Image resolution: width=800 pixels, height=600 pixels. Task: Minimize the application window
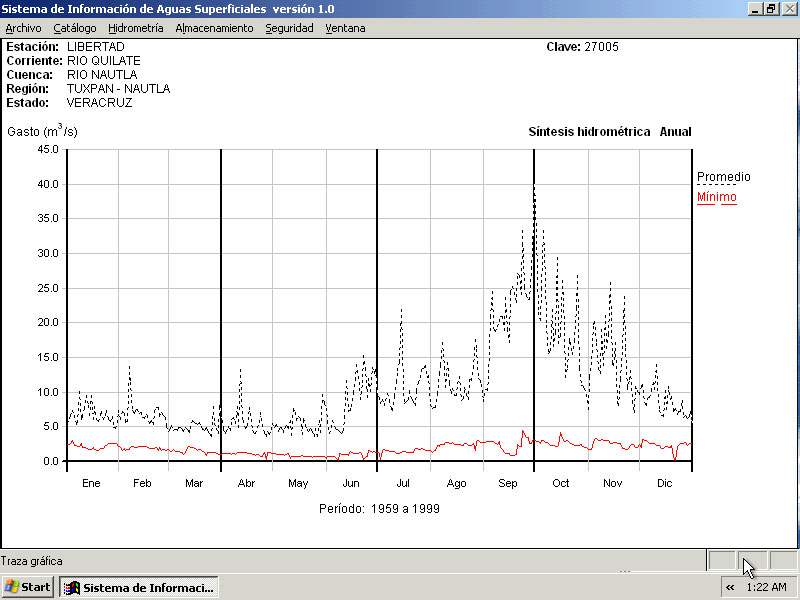pyautogui.click(x=756, y=8)
